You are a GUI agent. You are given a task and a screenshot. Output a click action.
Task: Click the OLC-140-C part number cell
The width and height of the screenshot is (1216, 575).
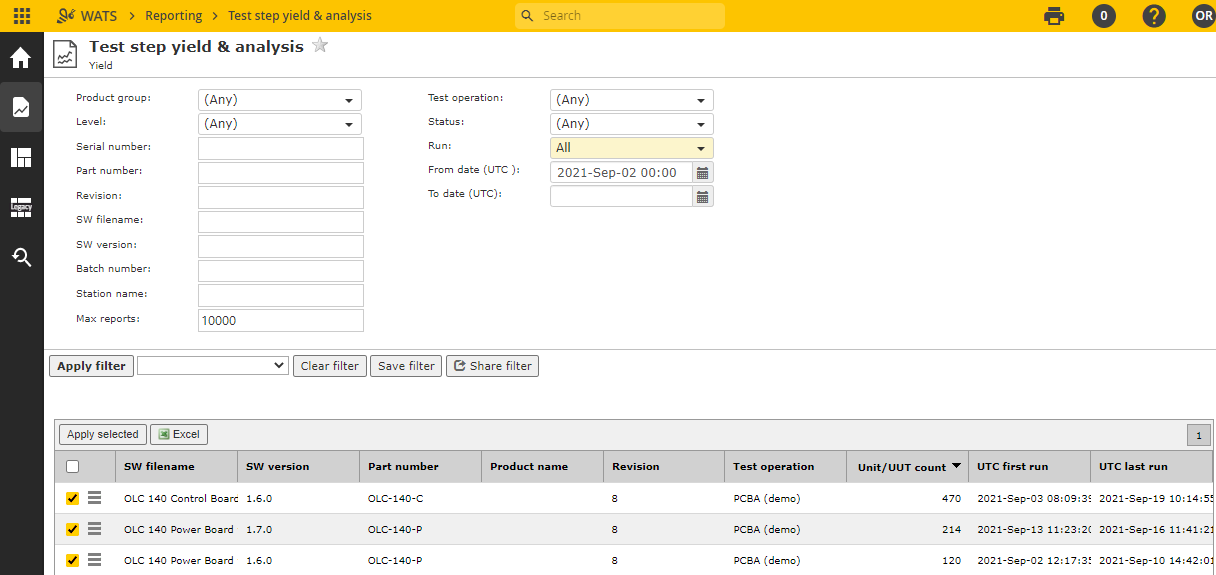pos(420,498)
